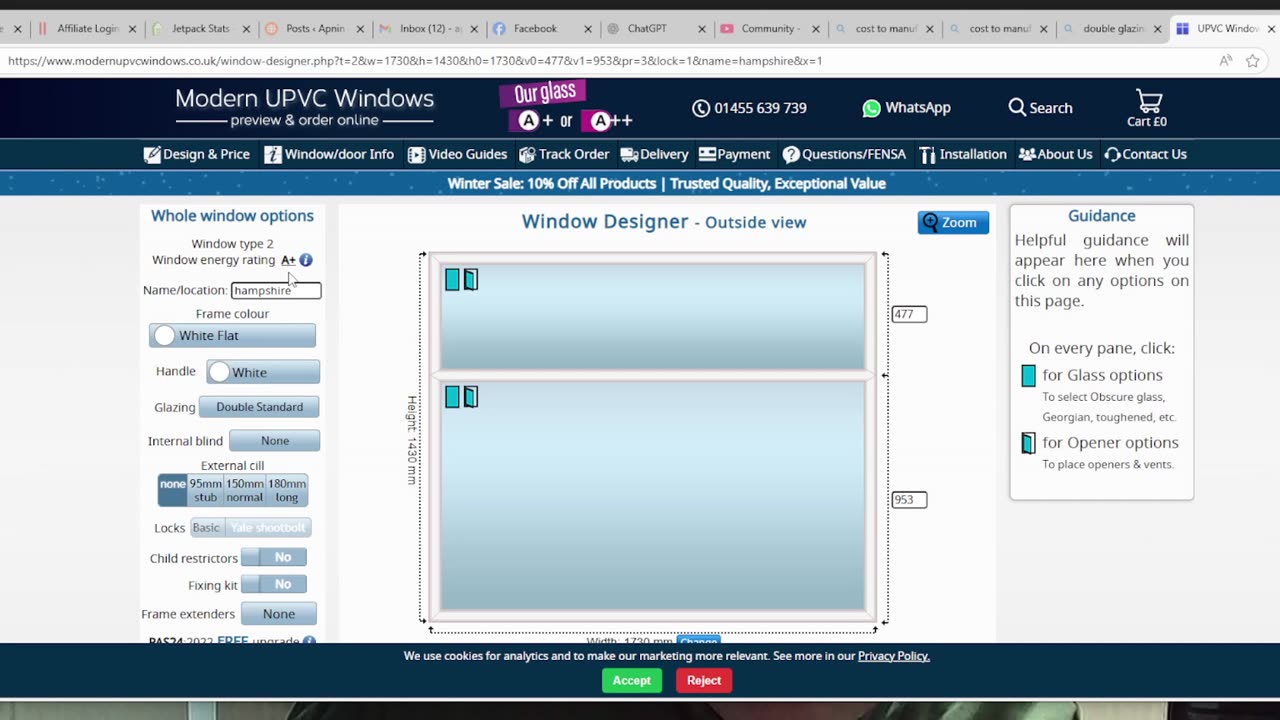1280x720 pixels.
Task: Open Glazing Double Standard dropdown
Action: pos(259,407)
